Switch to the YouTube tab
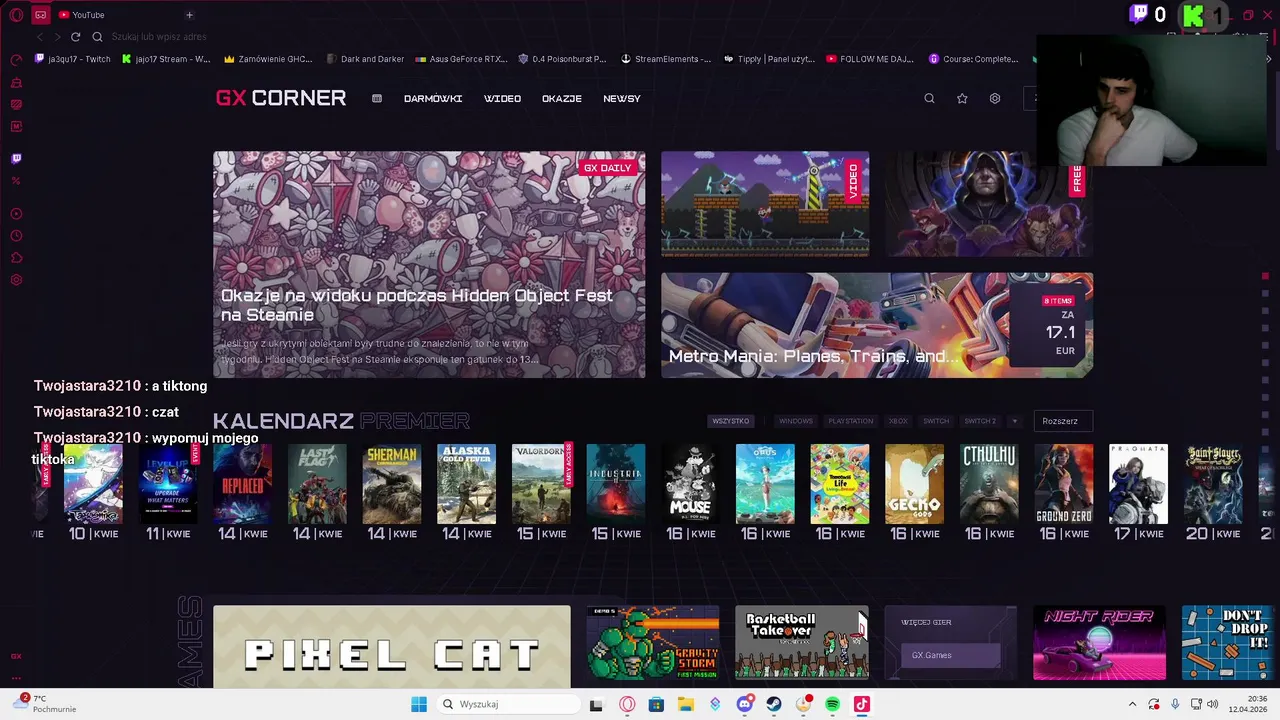The height and width of the screenshot is (720, 1280). click(x=81, y=15)
